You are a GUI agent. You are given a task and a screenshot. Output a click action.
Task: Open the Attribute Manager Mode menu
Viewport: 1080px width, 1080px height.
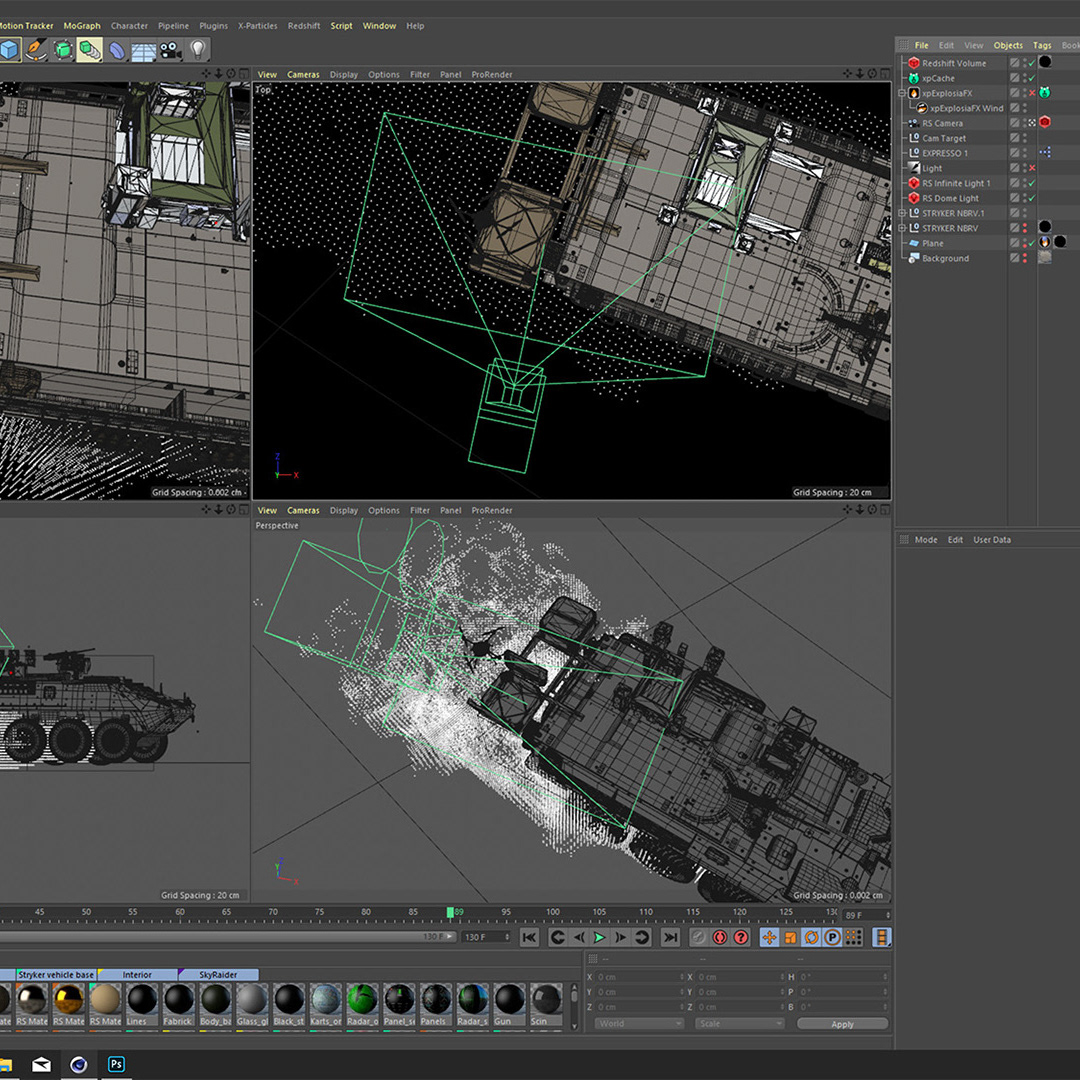pyautogui.click(x=926, y=539)
